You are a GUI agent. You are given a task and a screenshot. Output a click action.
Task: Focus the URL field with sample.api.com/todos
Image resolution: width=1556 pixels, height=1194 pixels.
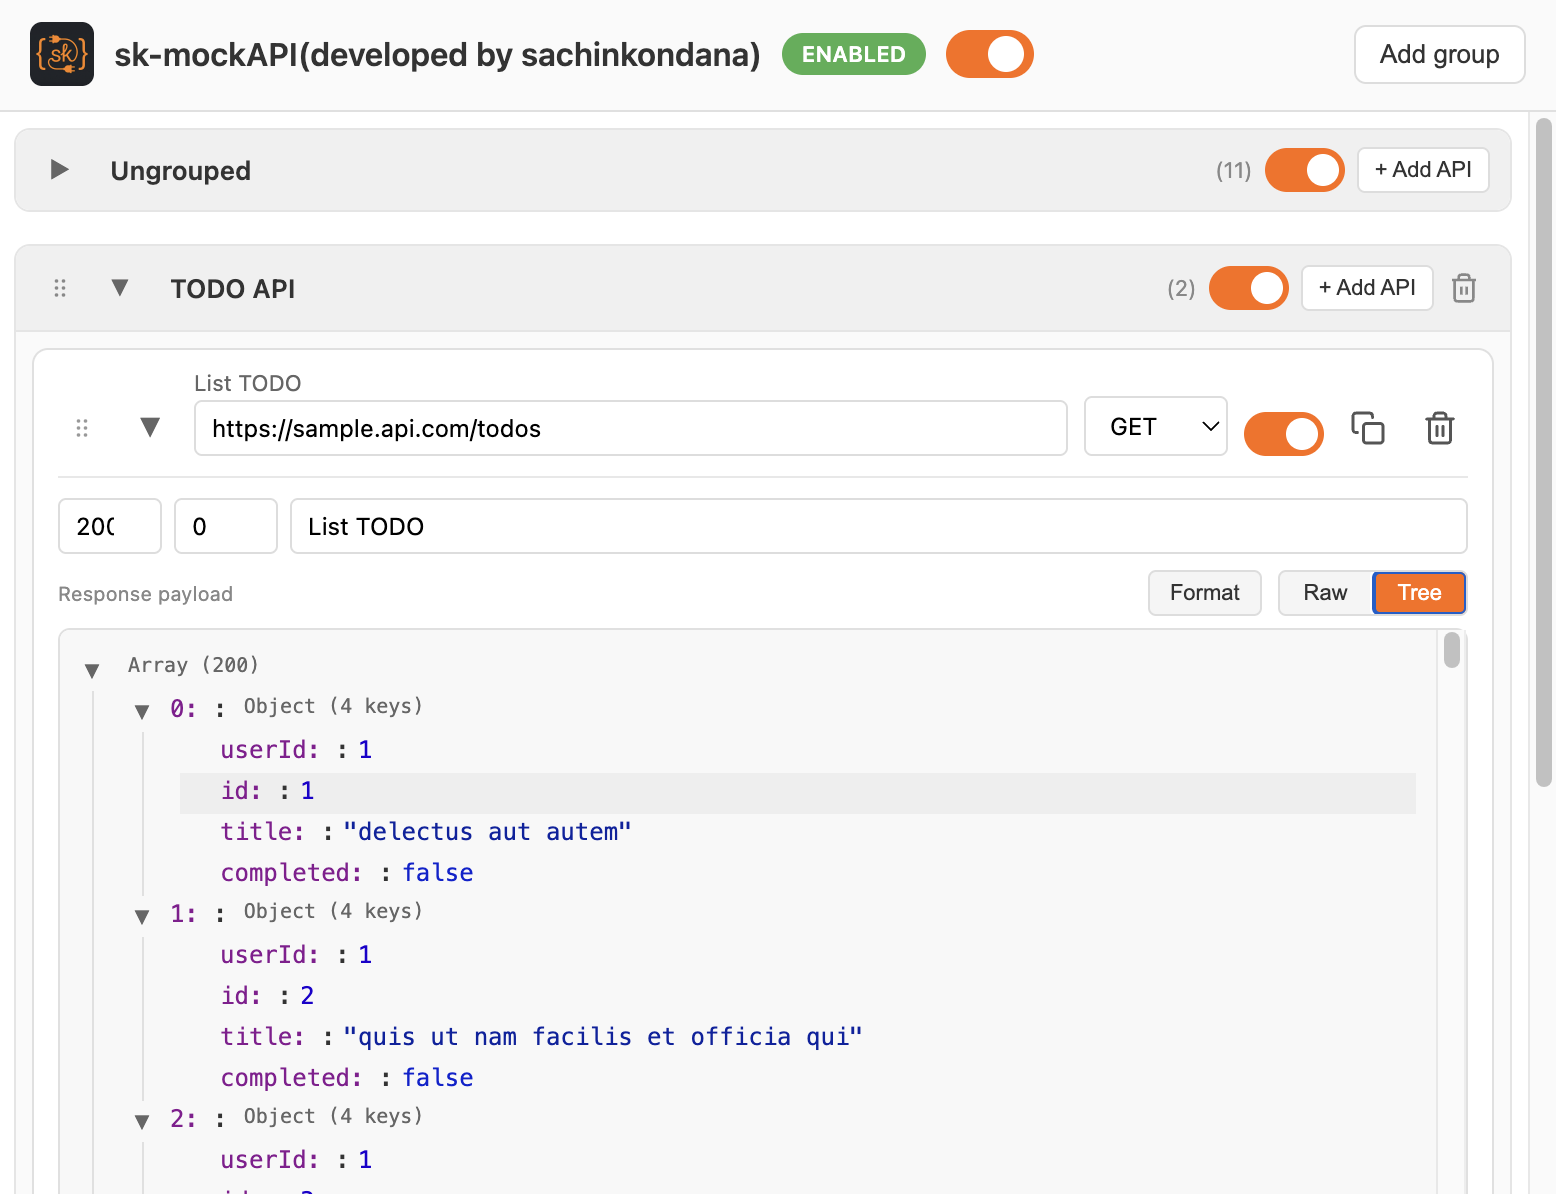(630, 428)
